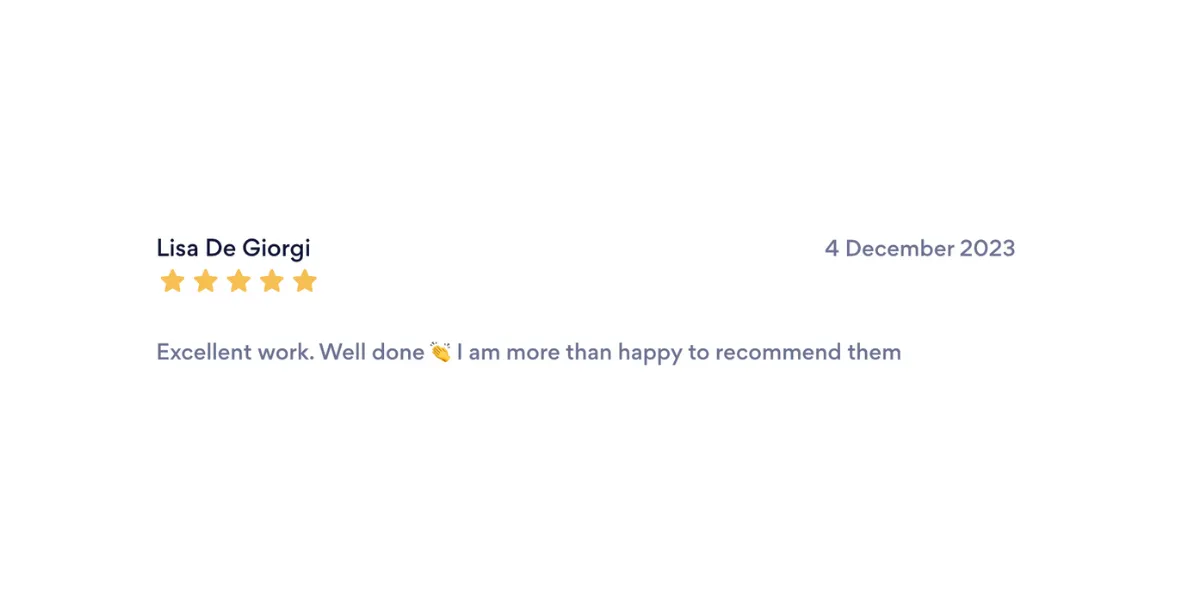Image resolution: width=1200 pixels, height=600 pixels.
Task: Select the fourth gold rating star
Action: point(271,281)
